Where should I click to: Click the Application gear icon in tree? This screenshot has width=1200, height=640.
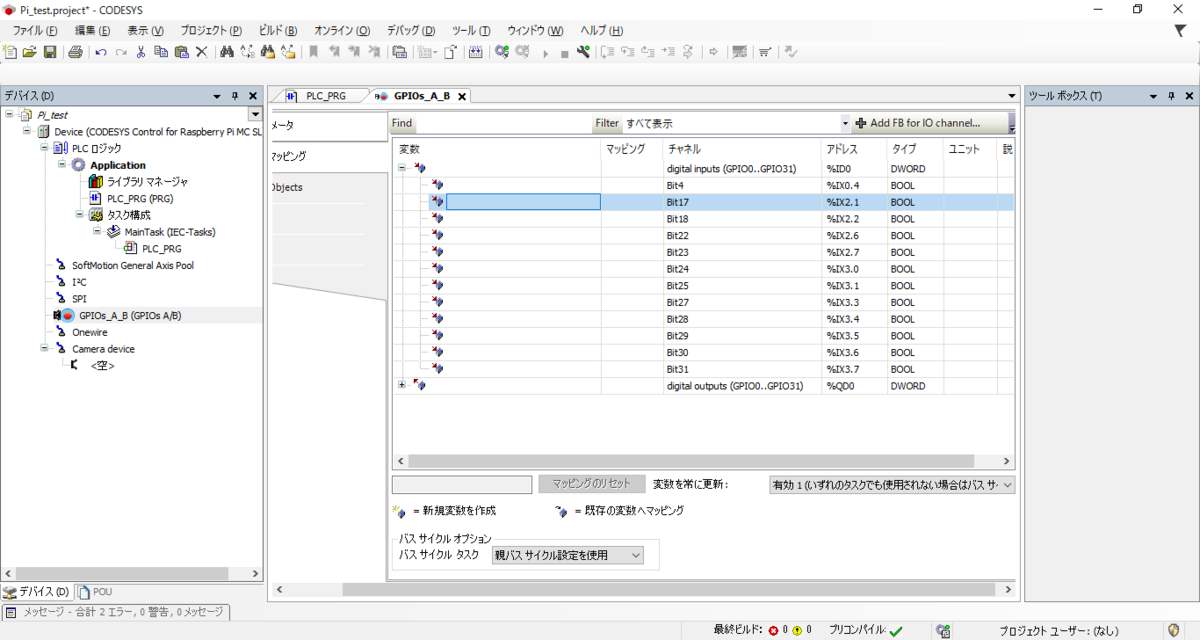[x=78, y=165]
